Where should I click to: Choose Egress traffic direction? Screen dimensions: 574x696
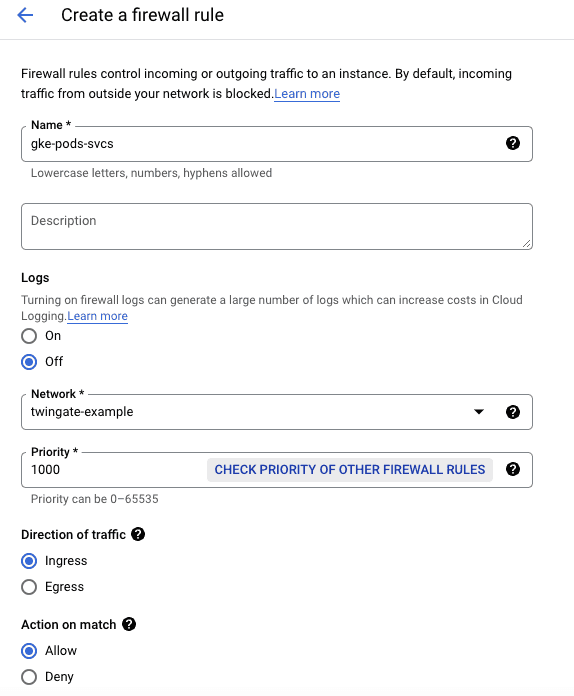(x=29, y=587)
